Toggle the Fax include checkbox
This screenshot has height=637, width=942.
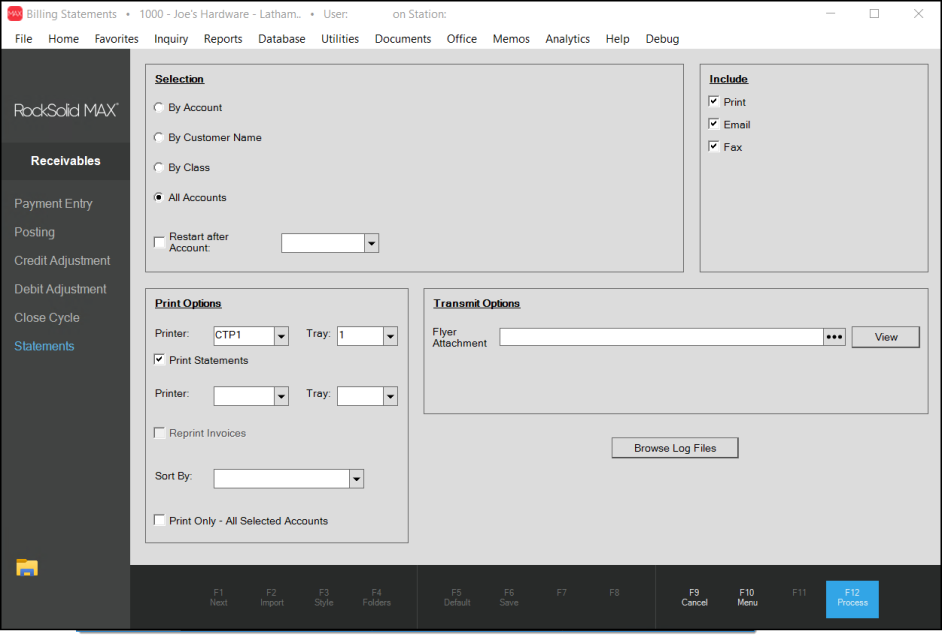point(714,147)
